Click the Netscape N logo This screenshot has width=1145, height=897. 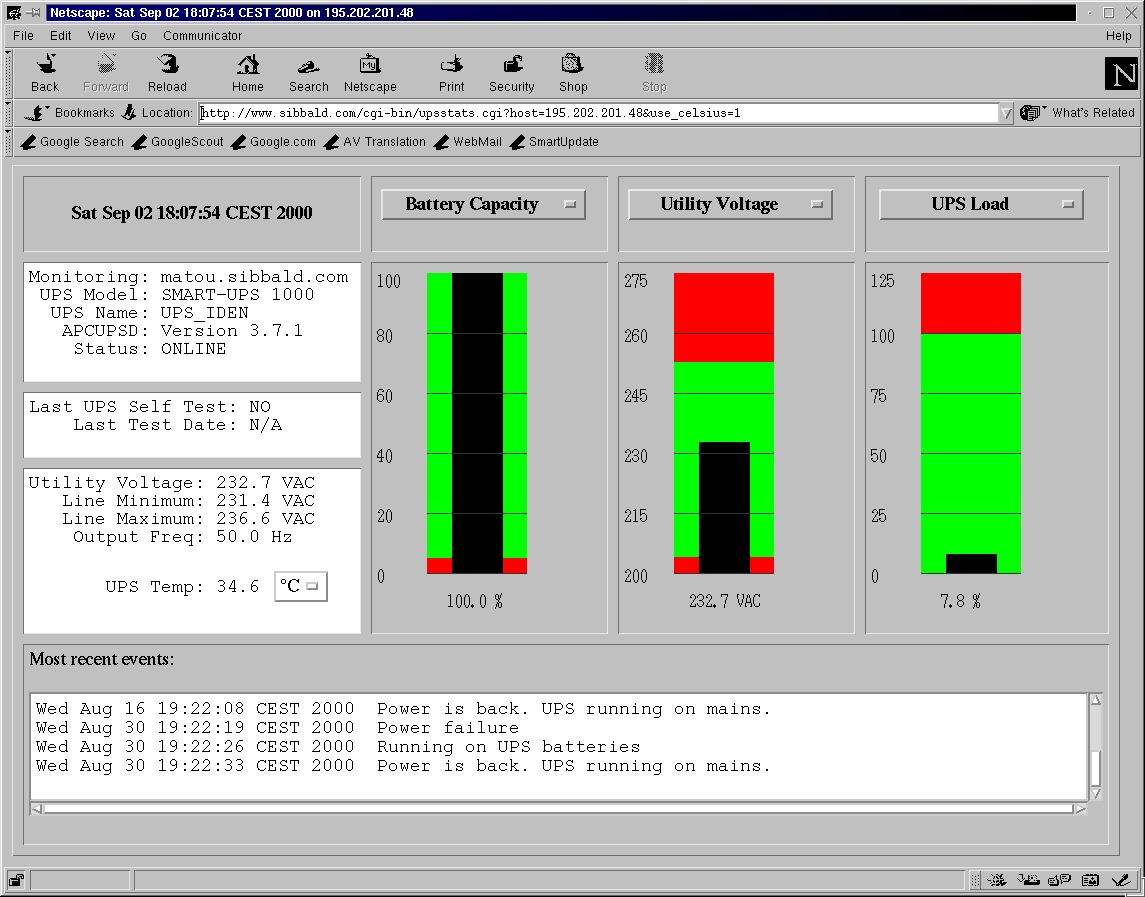click(x=1120, y=74)
